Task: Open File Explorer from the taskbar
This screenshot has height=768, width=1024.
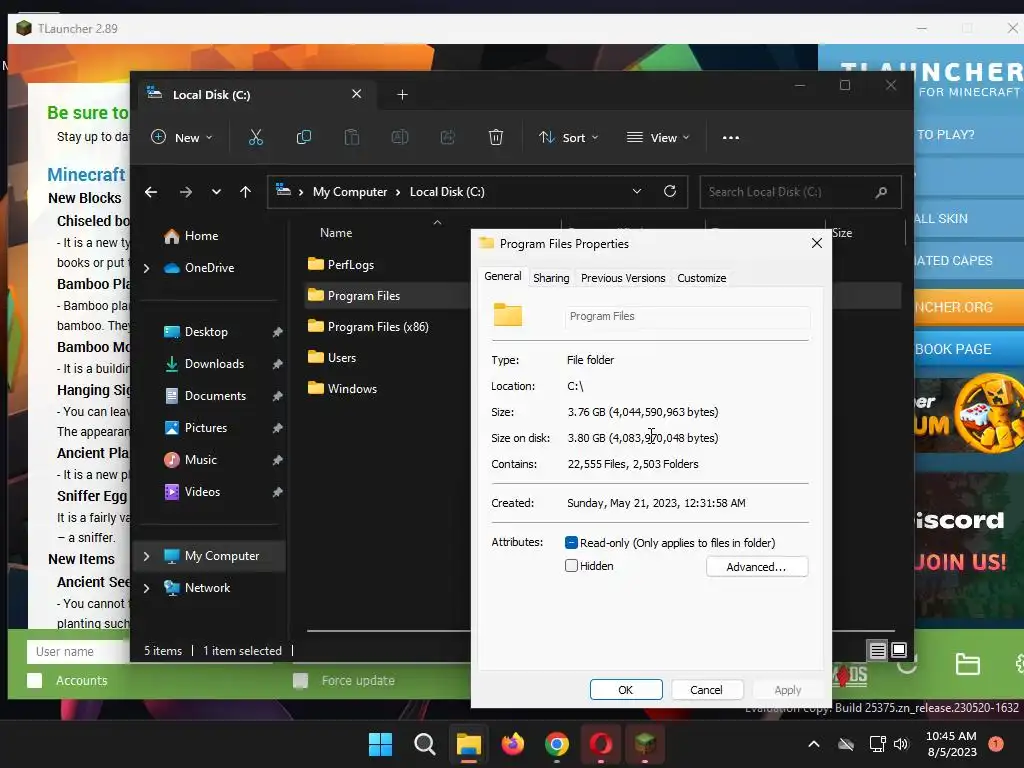Action: click(468, 744)
